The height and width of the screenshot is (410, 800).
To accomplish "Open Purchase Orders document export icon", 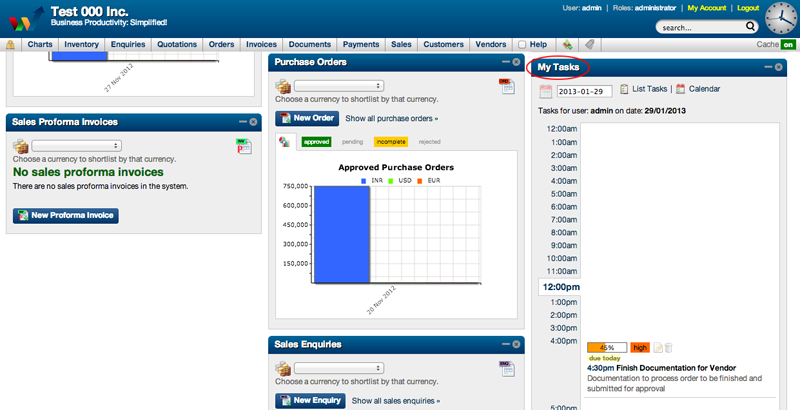I will (506, 87).
